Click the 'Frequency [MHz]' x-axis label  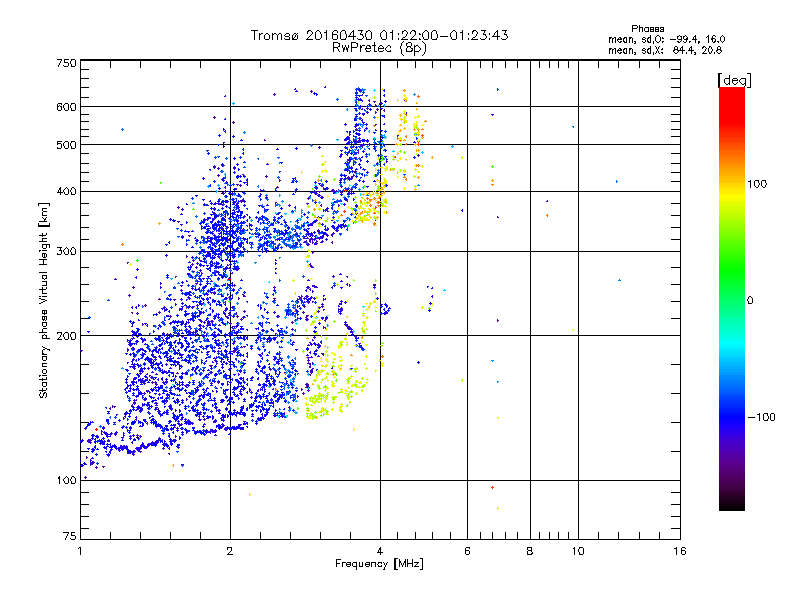379,564
